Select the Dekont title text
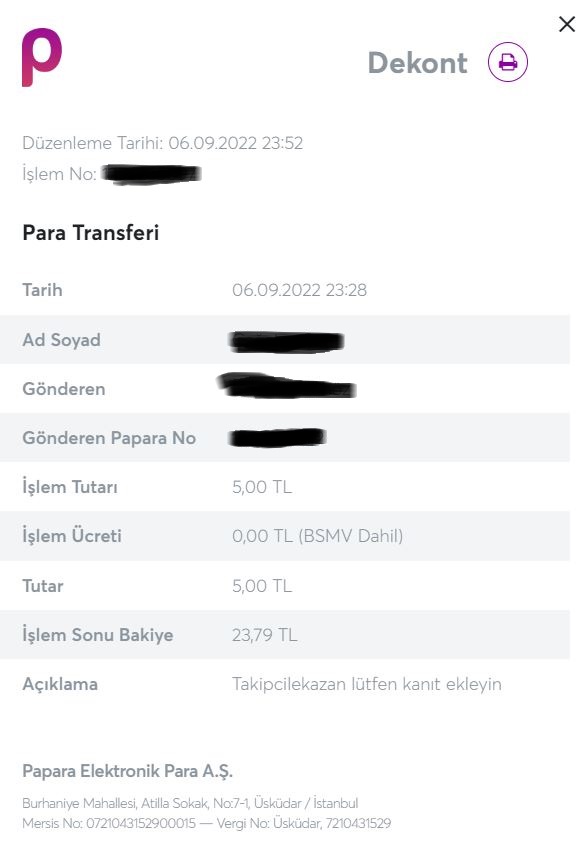The image size is (580, 841). click(x=417, y=63)
